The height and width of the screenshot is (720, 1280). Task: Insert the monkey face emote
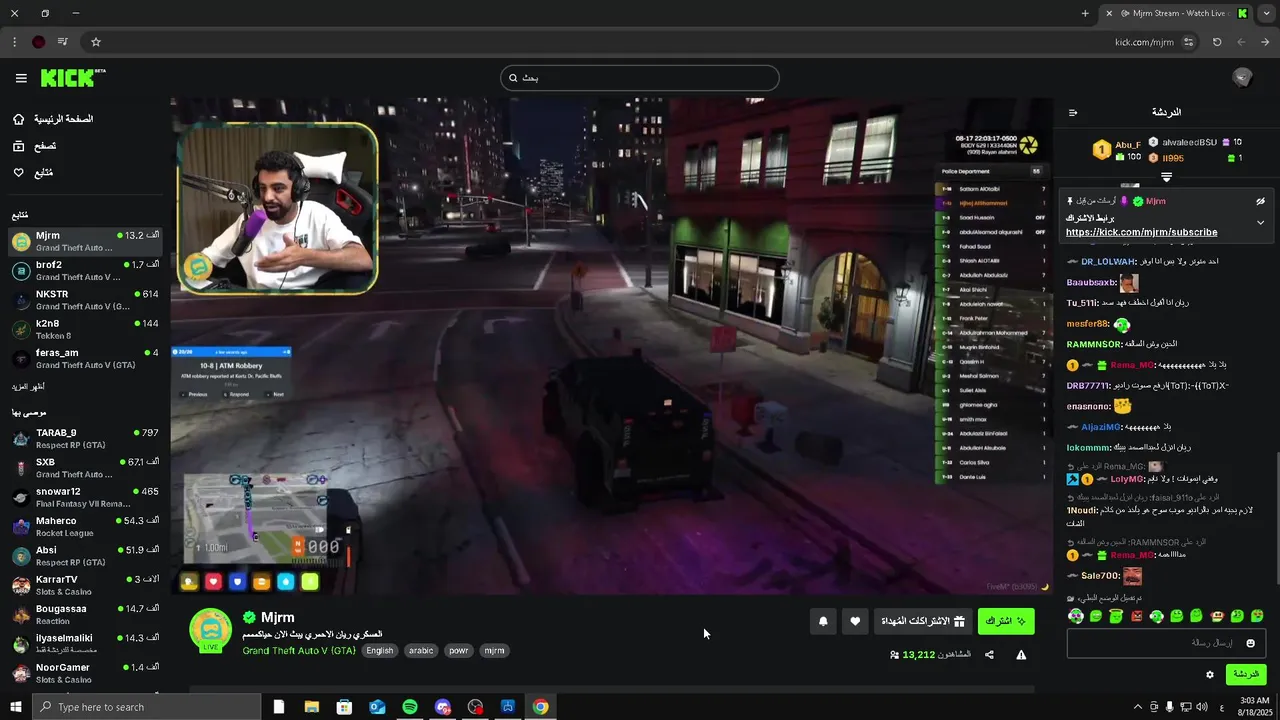coord(1217,616)
